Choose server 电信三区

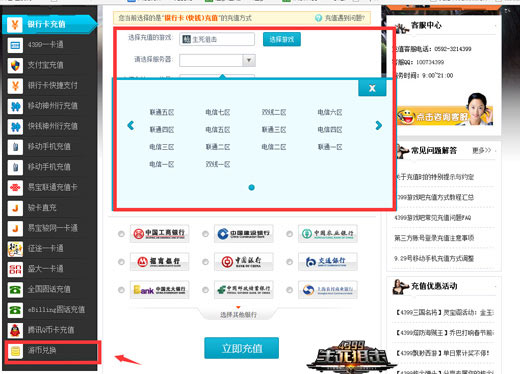point(162,147)
